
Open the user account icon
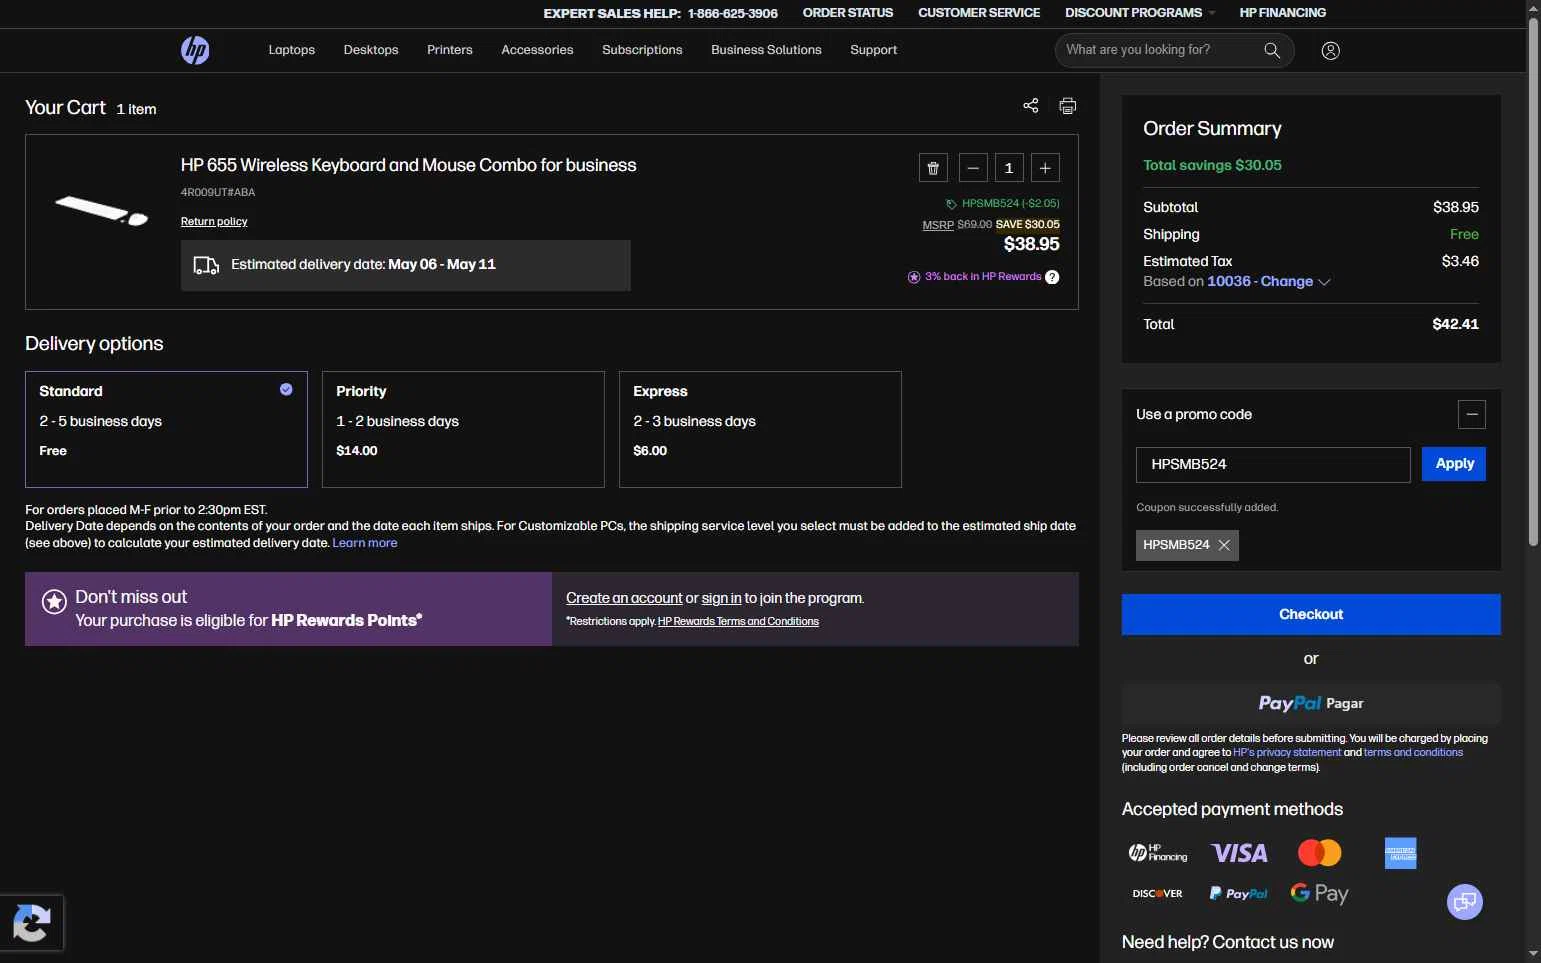[1330, 51]
